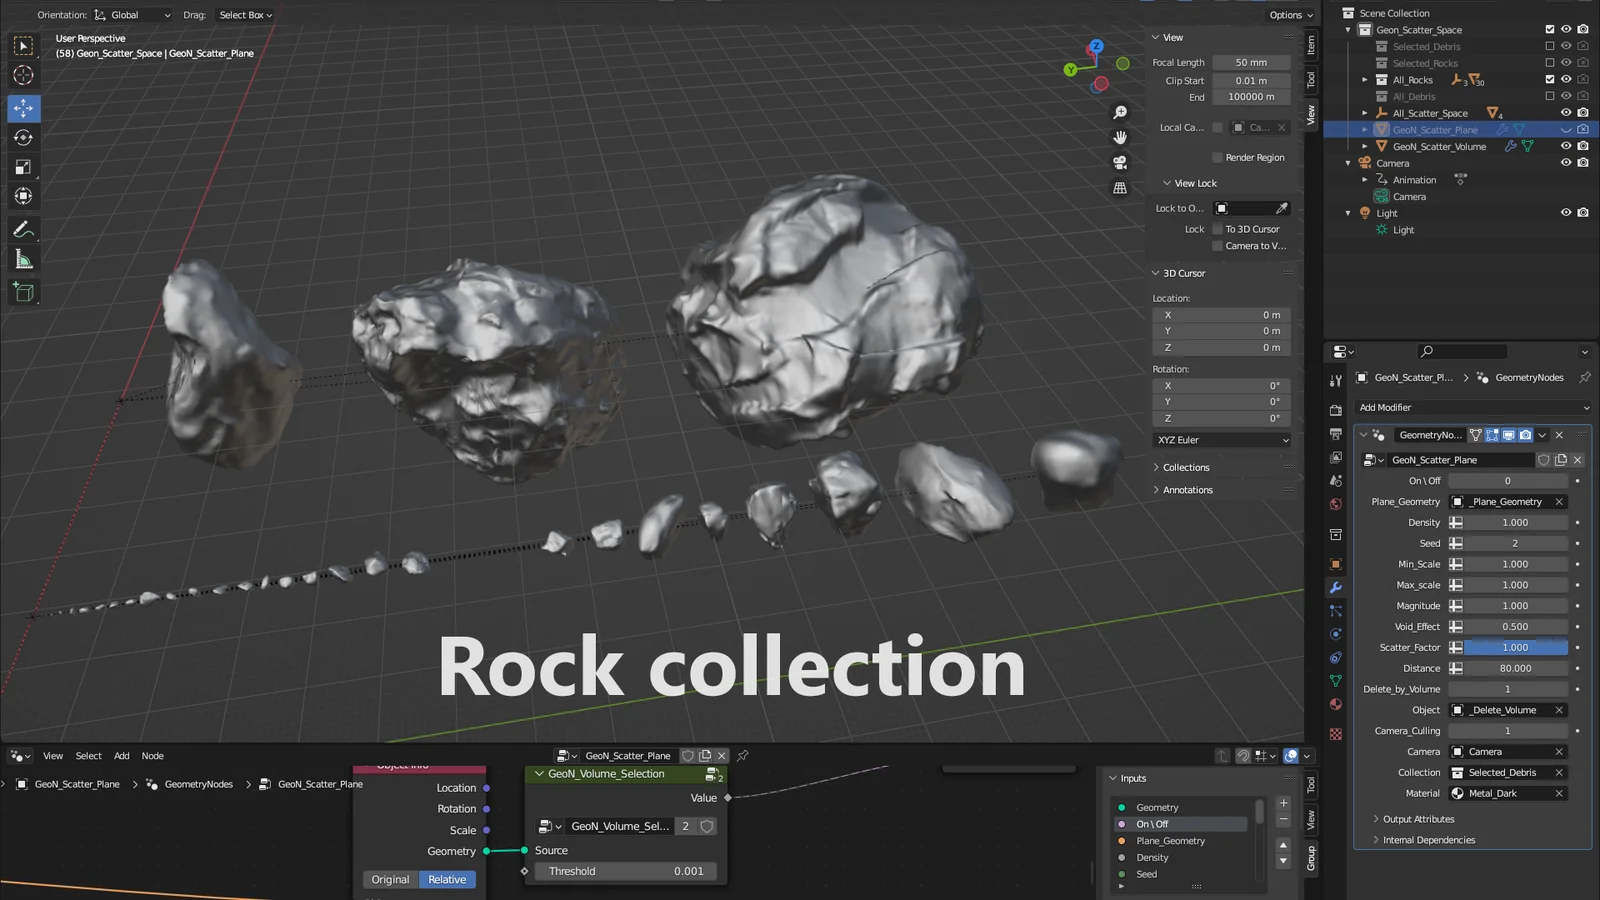Viewport: 1600px width, 900px height.
Task: Enable the Selected_Debris collection checkbox
Action: 1550,46
